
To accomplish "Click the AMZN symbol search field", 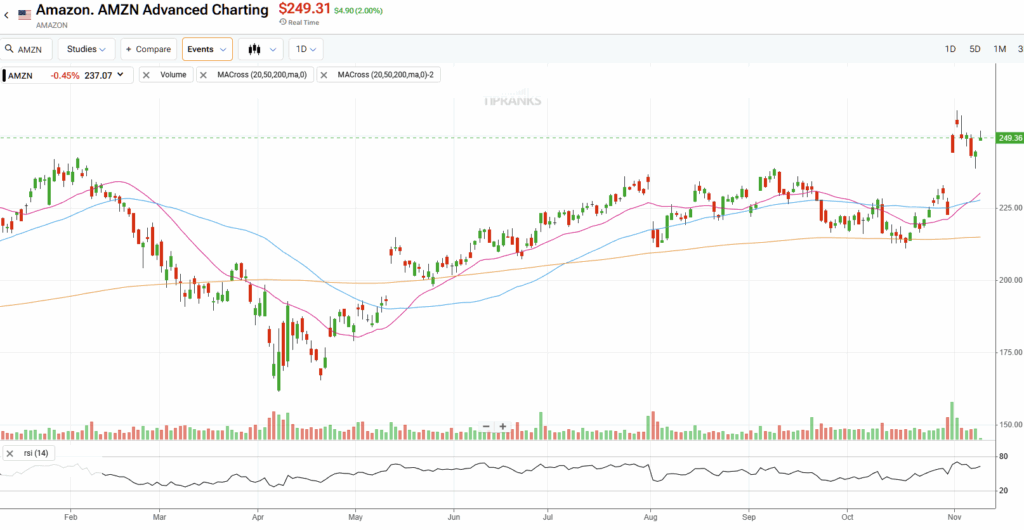I will 28,49.
